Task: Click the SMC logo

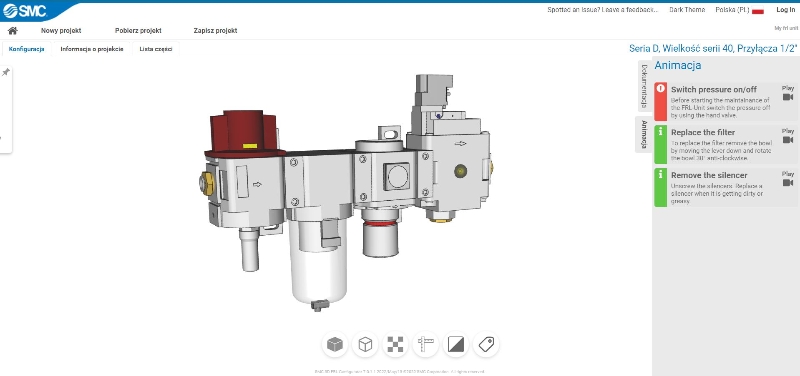Action: (x=24, y=11)
